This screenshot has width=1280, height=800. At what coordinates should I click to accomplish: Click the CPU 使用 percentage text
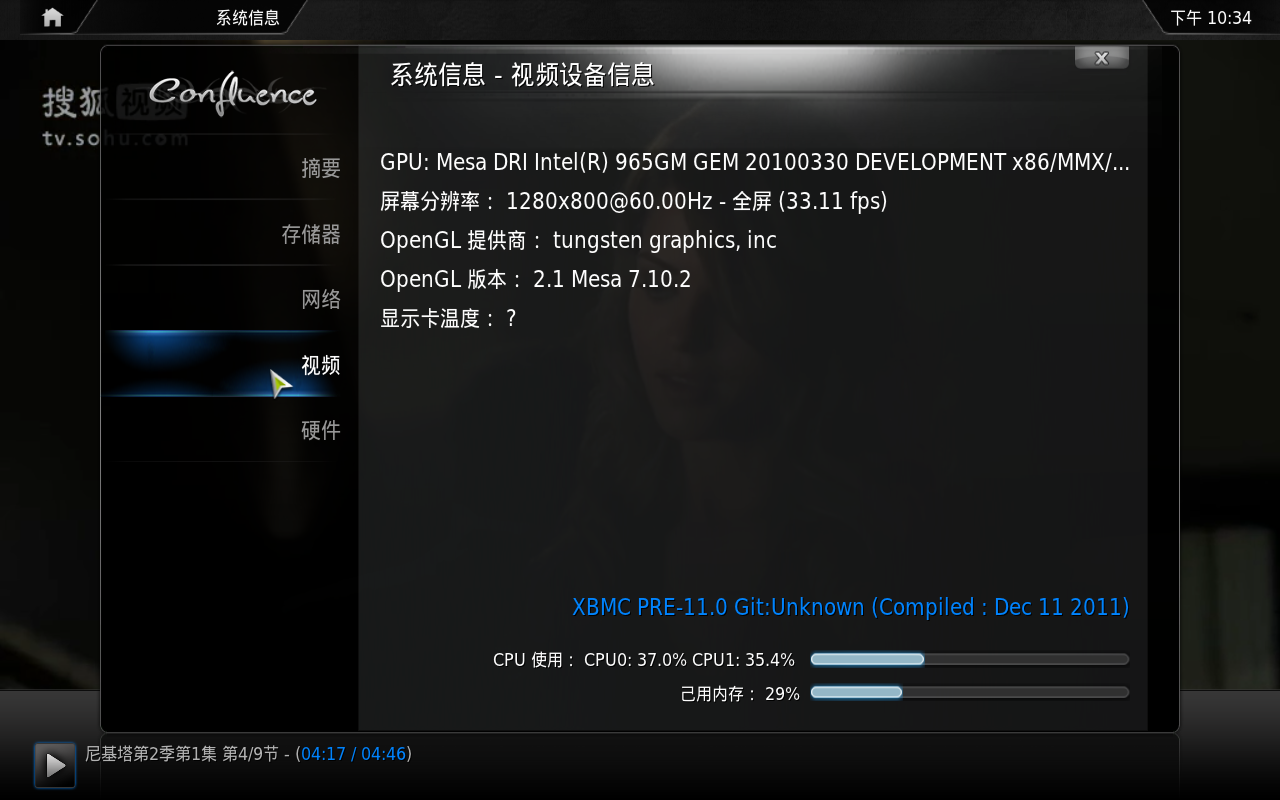(x=644, y=660)
